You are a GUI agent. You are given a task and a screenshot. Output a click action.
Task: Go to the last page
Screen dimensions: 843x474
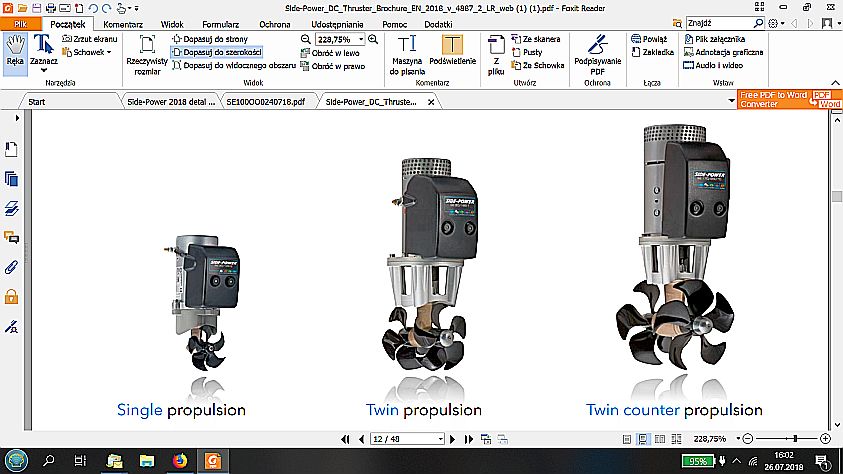pos(469,439)
